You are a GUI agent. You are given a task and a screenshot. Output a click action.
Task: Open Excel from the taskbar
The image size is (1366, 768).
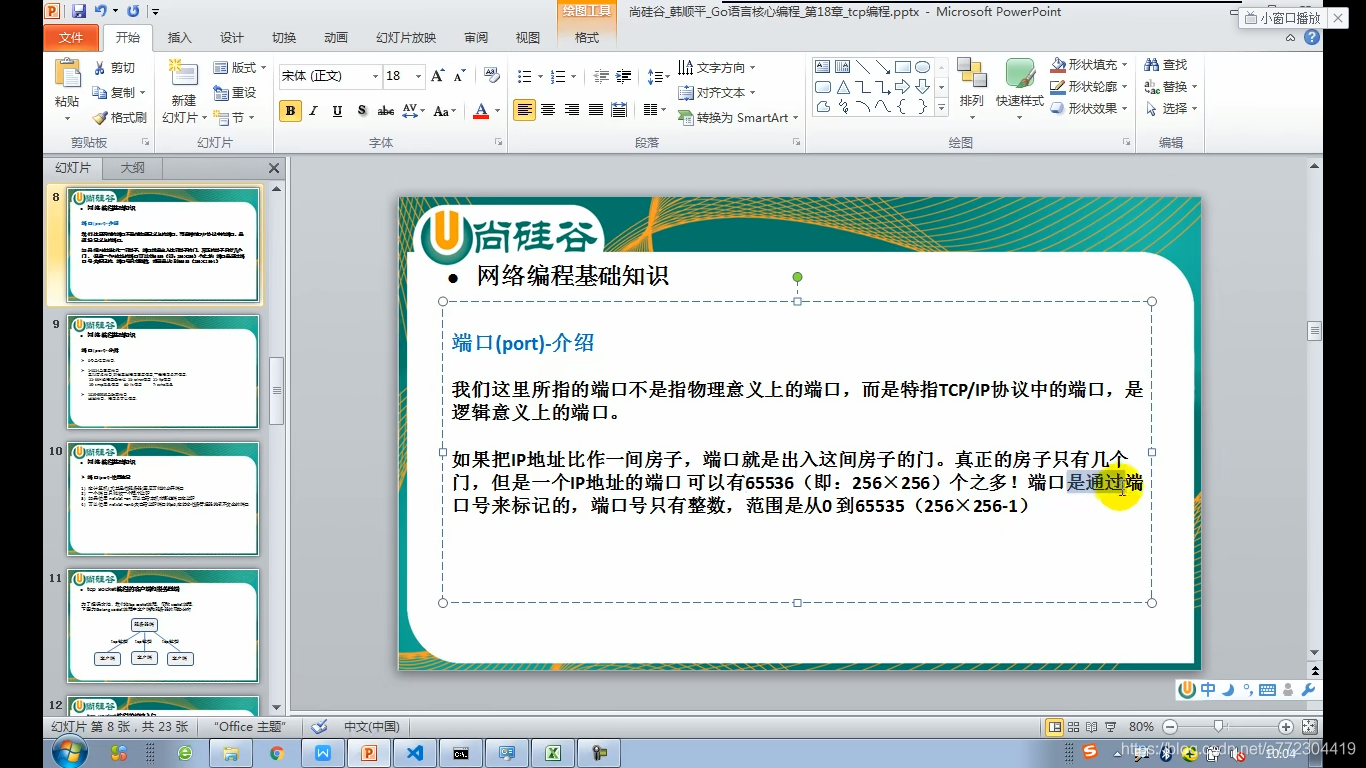(x=552, y=753)
